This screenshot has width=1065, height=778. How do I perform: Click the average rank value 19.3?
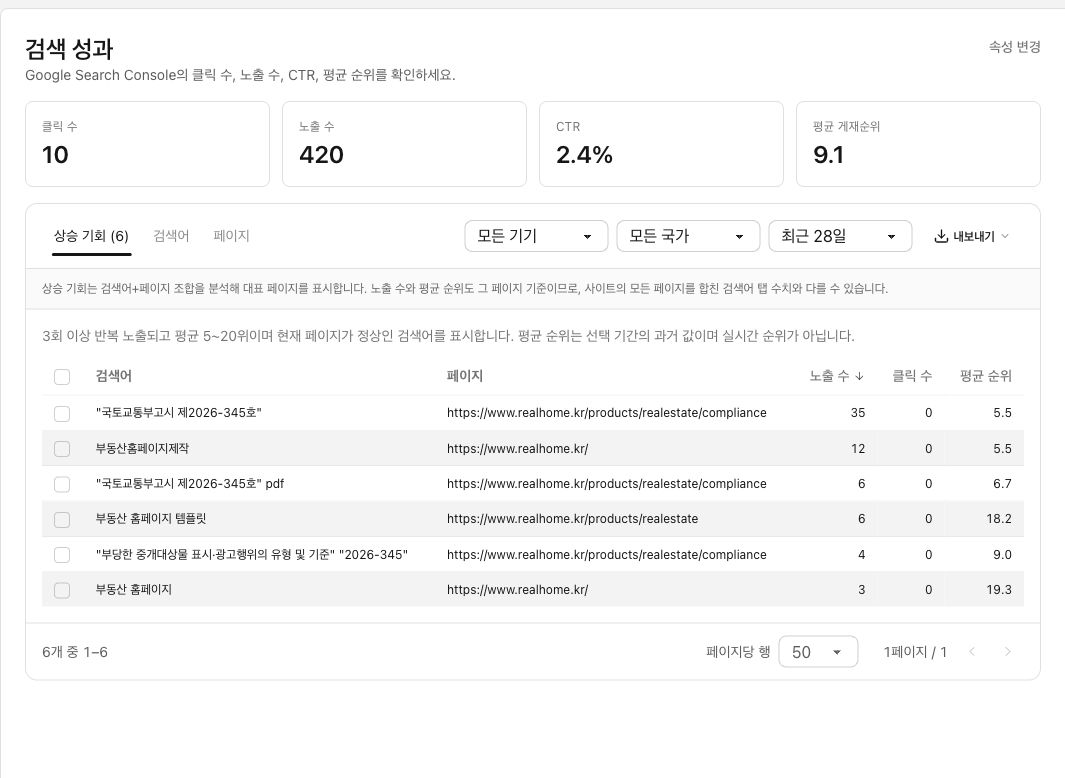click(999, 590)
